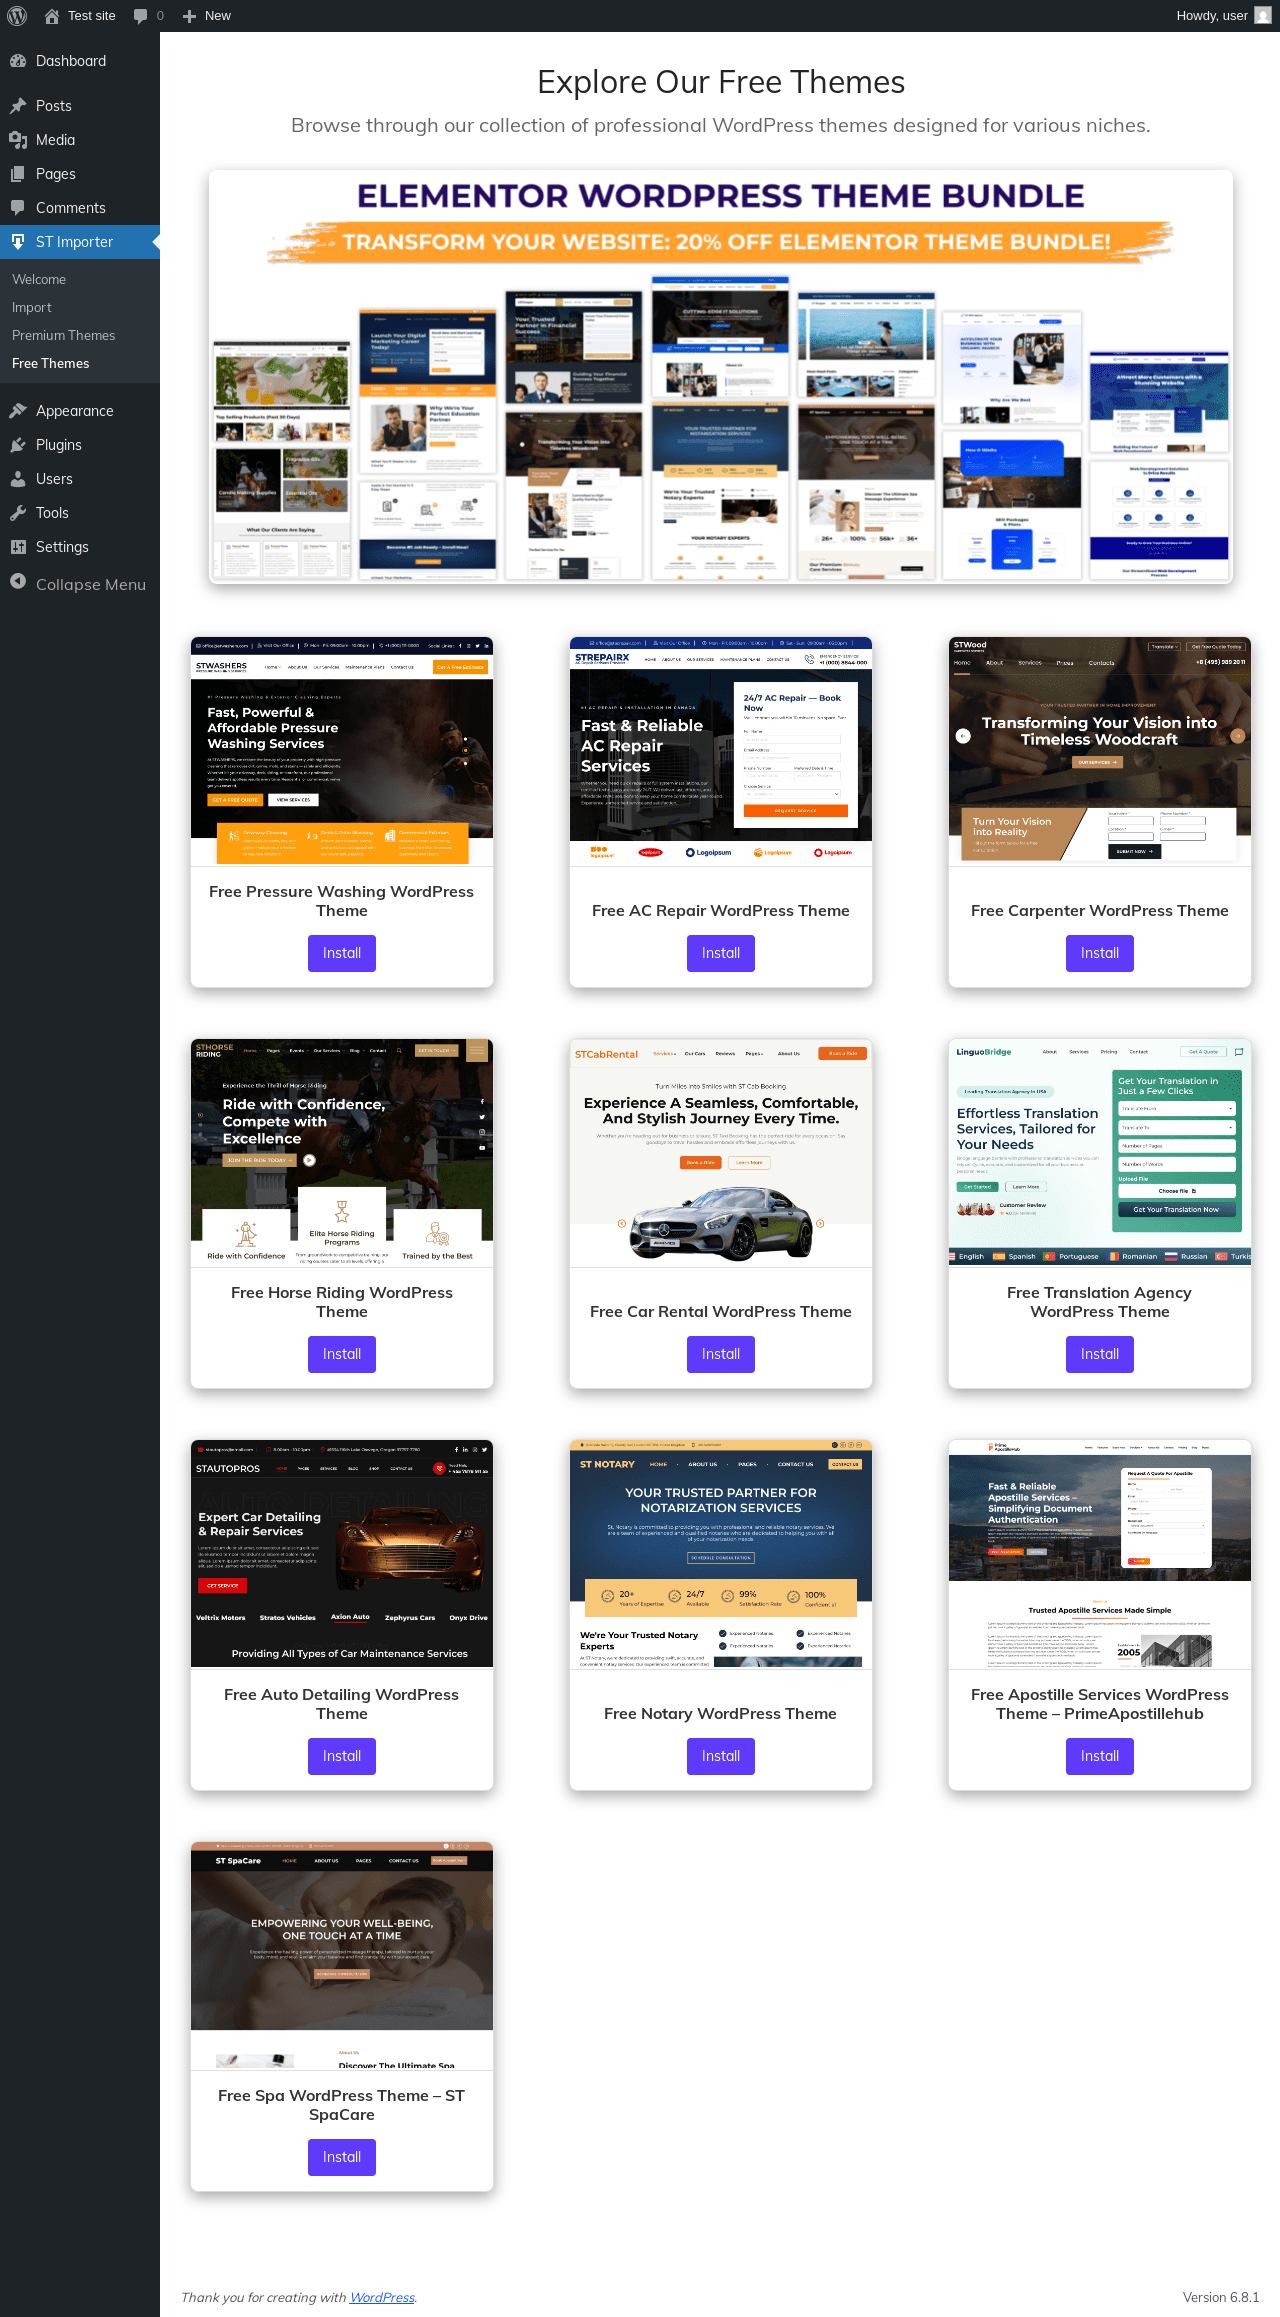Click the 'Free Carpenter WordPress Theme' title
This screenshot has width=1280, height=2317.
[x=1100, y=911]
